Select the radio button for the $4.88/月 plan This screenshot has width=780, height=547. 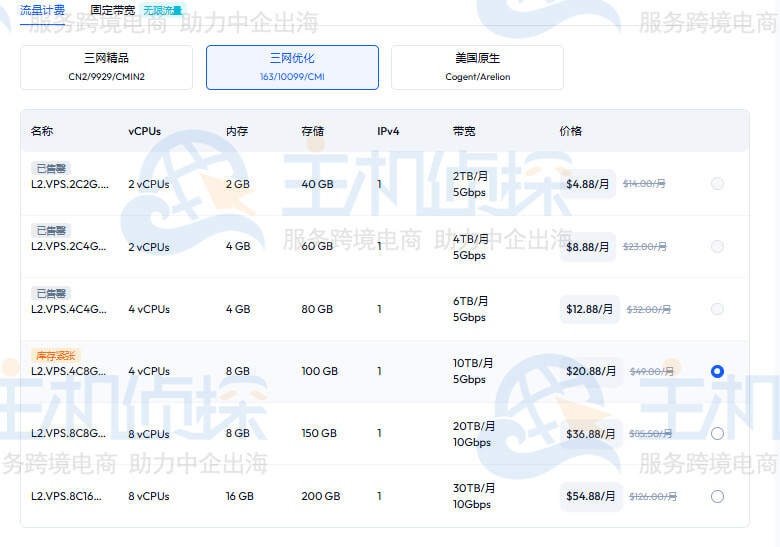pyautogui.click(x=717, y=184)
